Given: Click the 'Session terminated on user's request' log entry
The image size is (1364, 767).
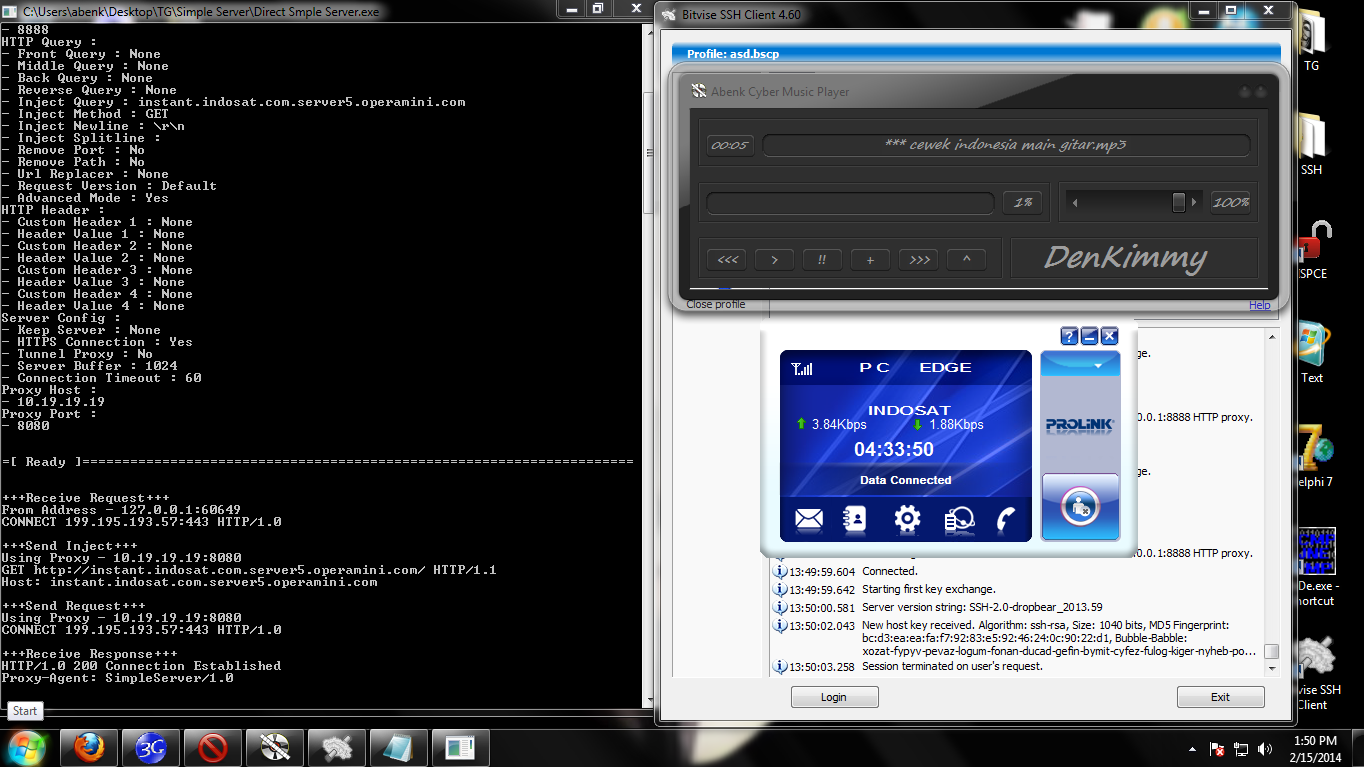Looking at the screenshot, I should 952,666.
